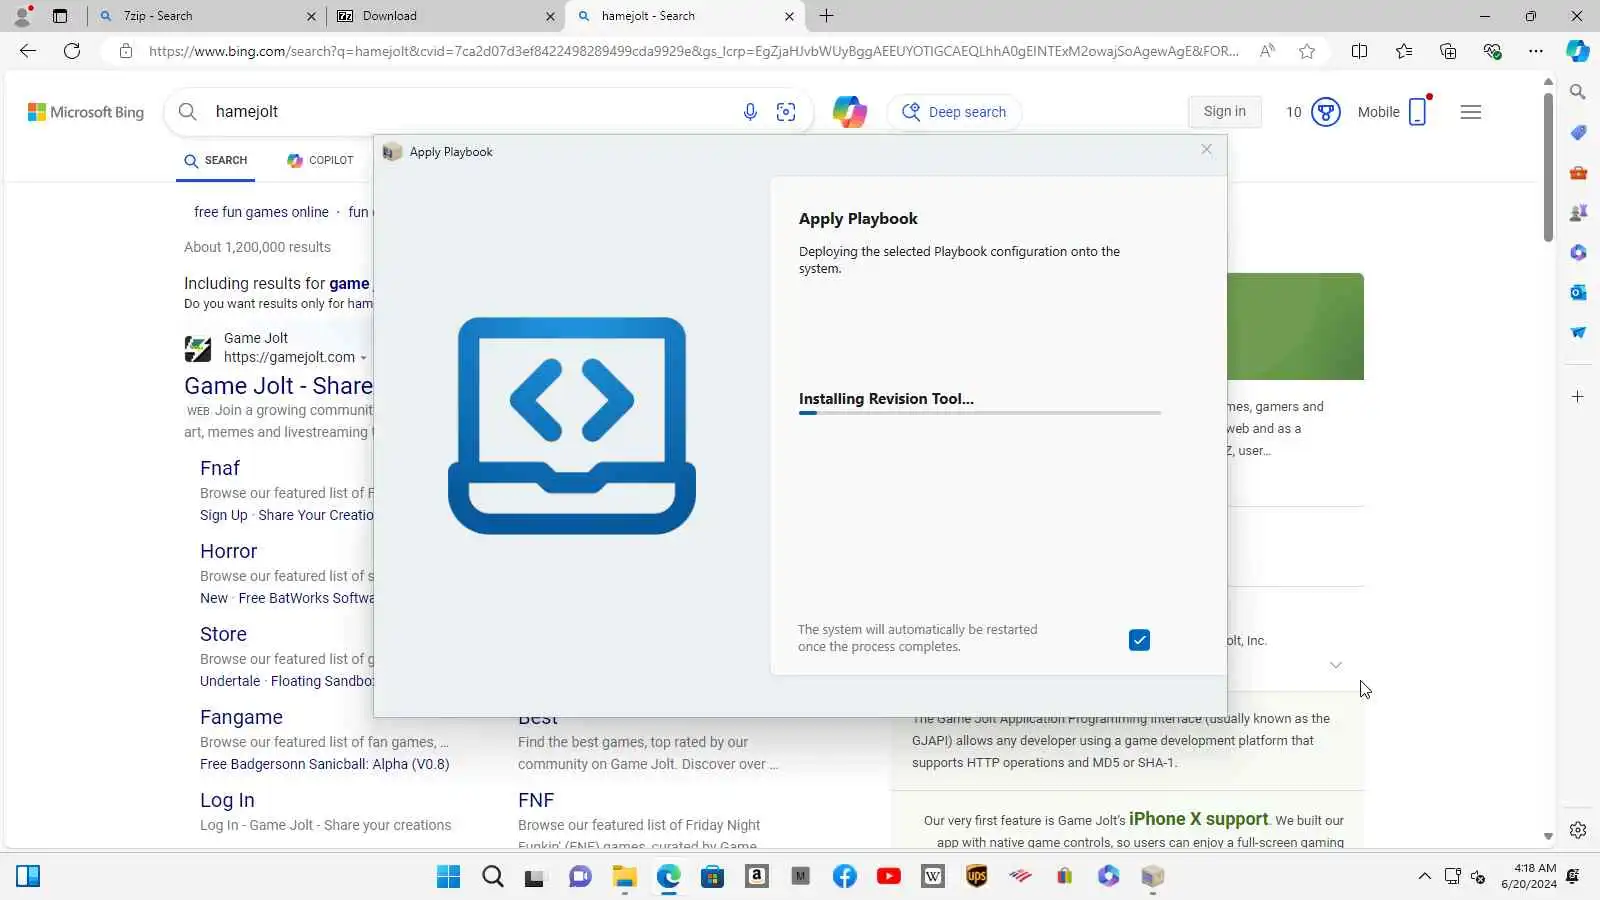Open the Log In sublink
Screen dimensions: 1600x900
coord(227,800)
